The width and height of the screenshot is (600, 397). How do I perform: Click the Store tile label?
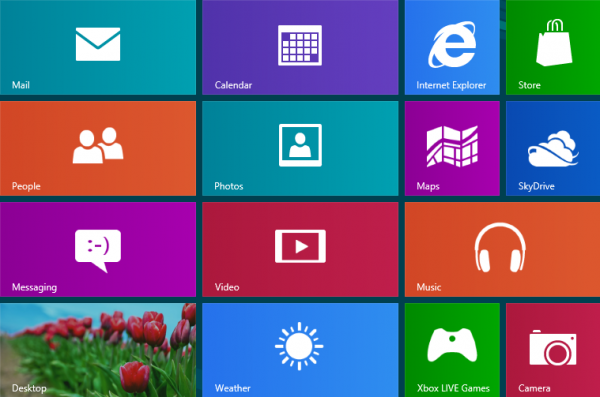point(529,85)
